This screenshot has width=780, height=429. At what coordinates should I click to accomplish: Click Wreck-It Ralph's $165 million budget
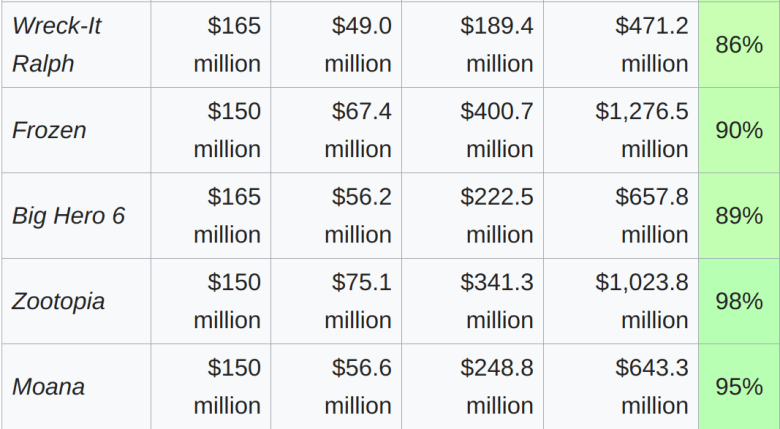click(x=227, y=44)
